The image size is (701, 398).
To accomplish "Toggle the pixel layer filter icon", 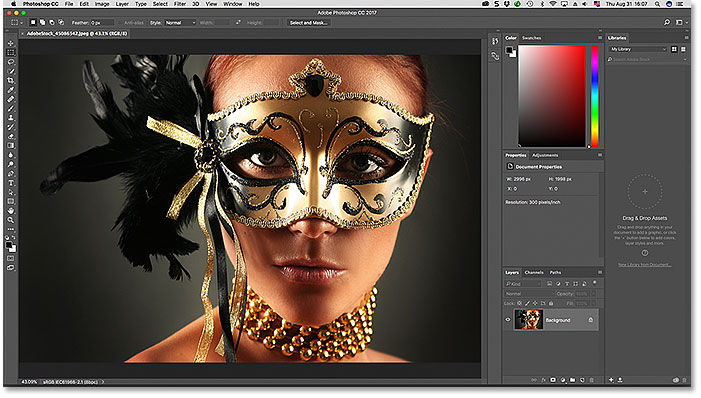I will [x=549, y=284].
